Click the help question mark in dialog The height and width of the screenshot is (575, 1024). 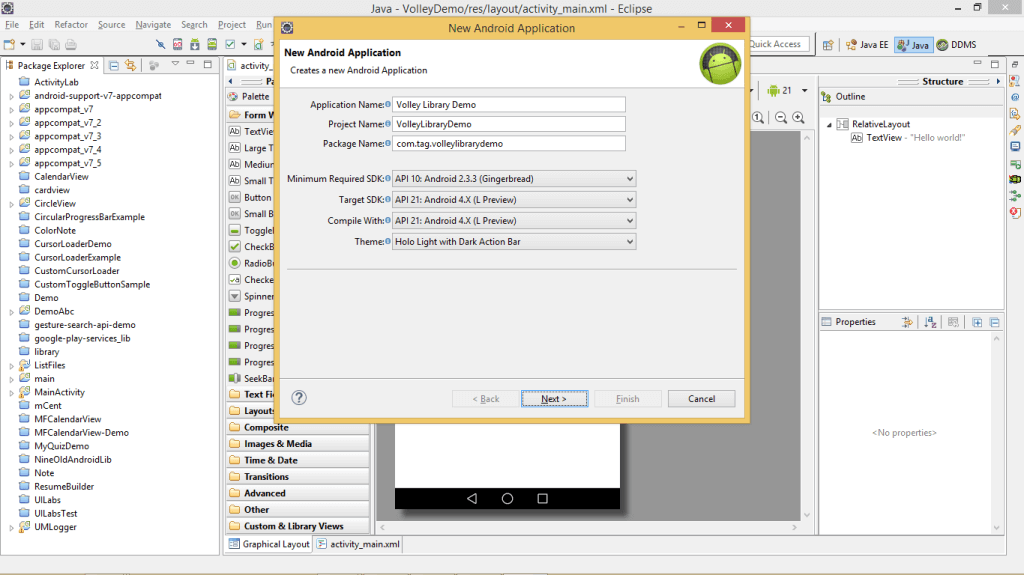tap(298, 398)
